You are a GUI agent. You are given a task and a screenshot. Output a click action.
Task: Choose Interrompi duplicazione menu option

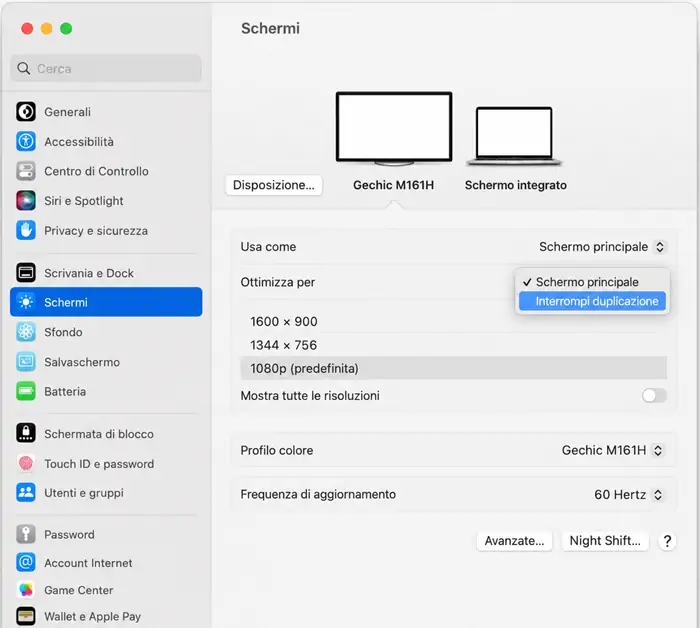coord(592,301)
